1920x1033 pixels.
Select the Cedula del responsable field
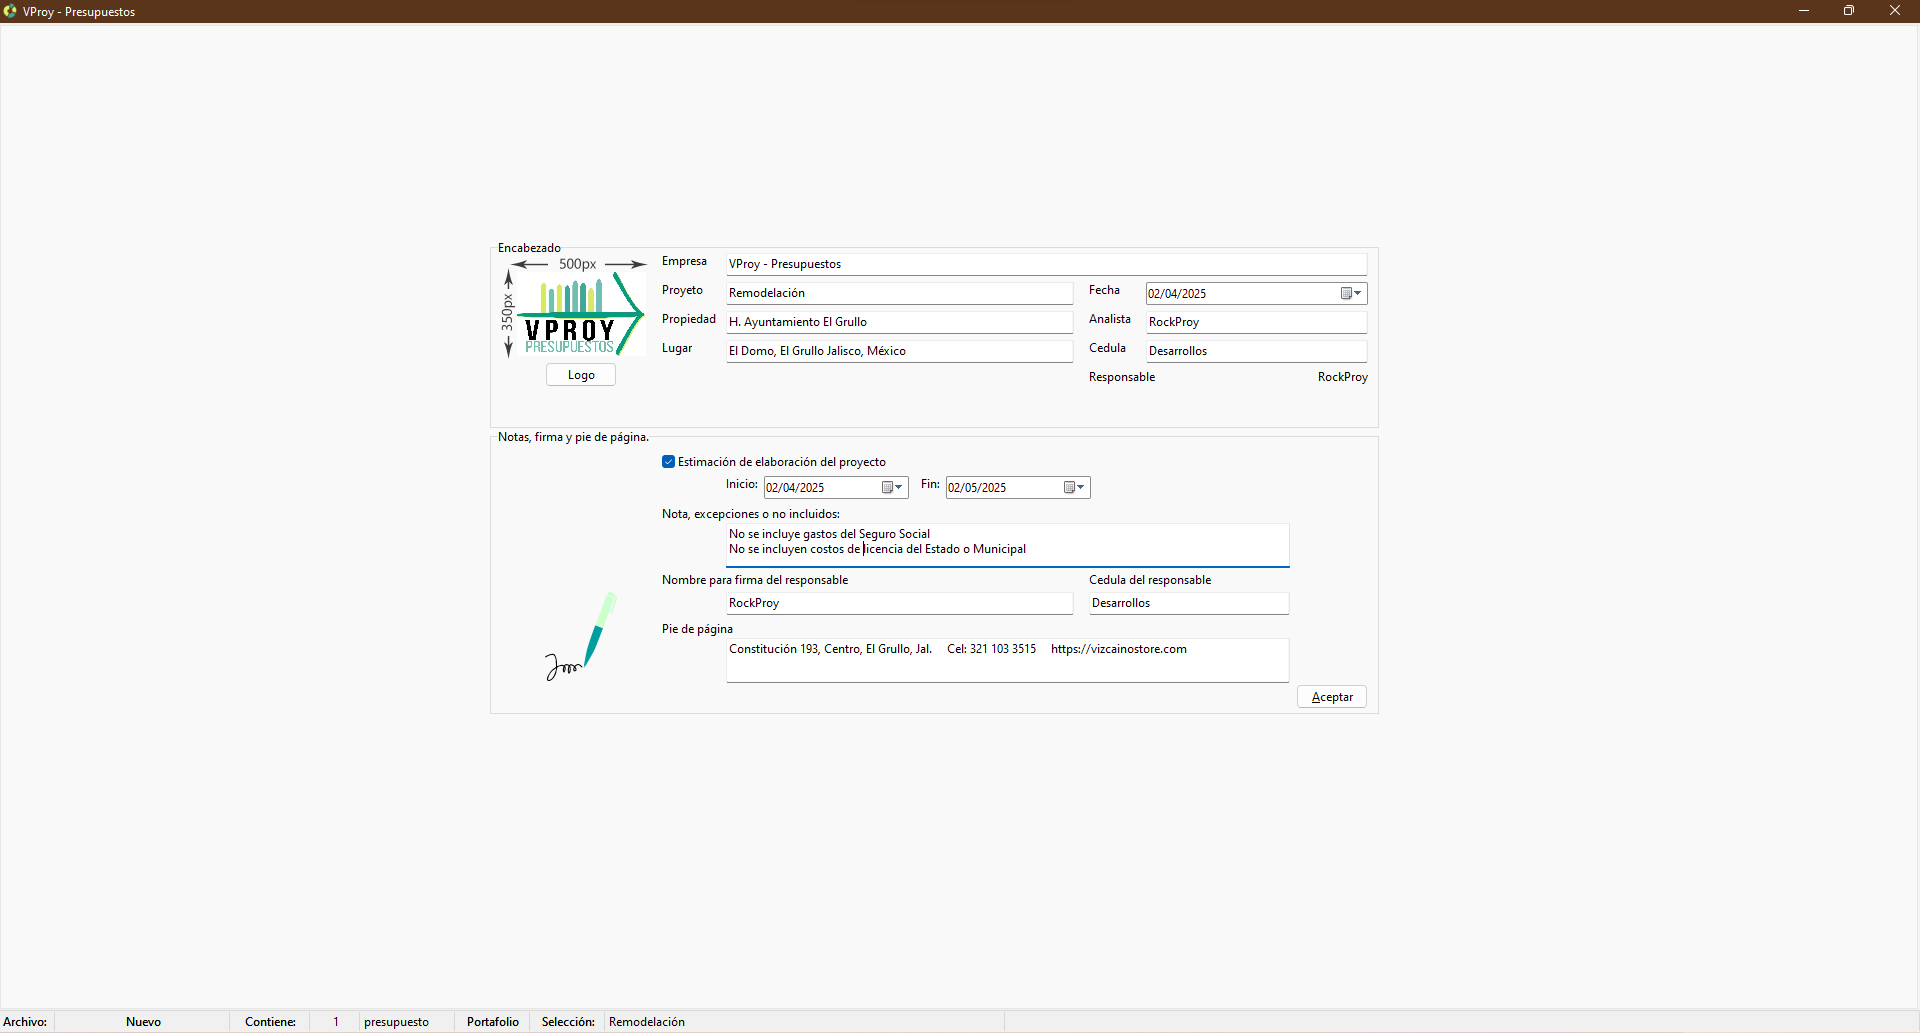point(1188,603)
